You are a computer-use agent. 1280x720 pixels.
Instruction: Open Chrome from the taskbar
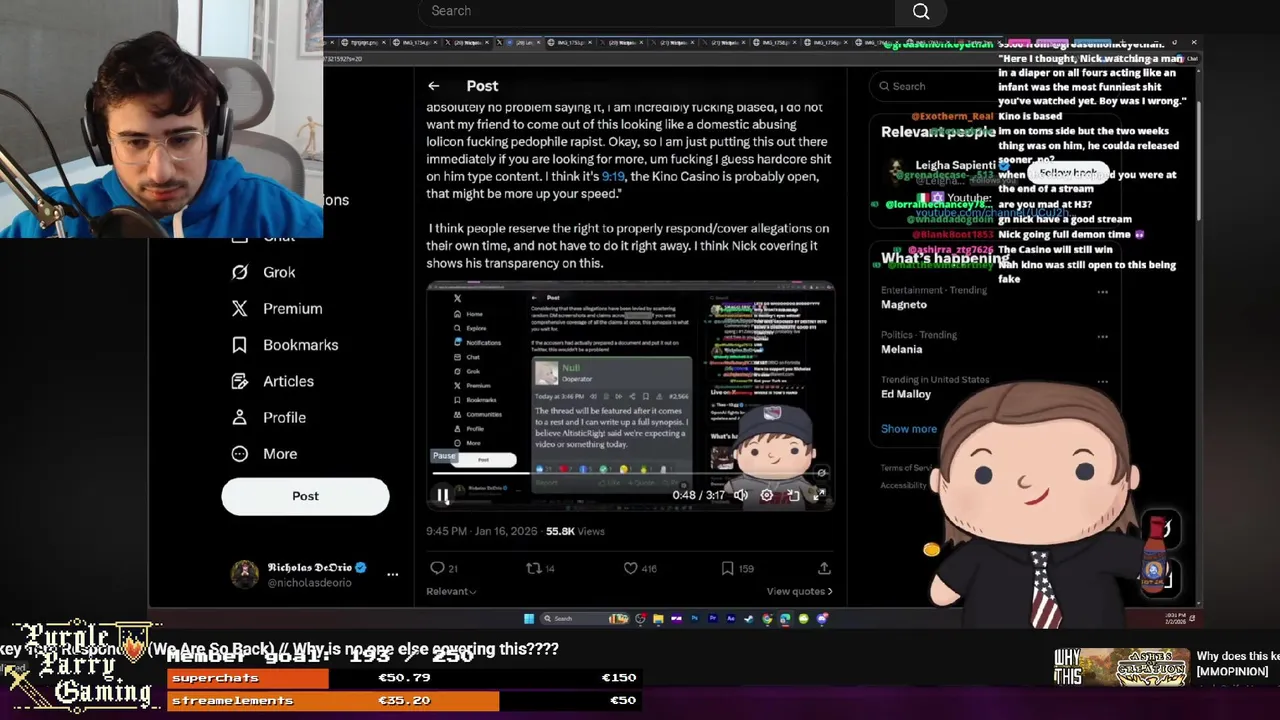[767, 618]
